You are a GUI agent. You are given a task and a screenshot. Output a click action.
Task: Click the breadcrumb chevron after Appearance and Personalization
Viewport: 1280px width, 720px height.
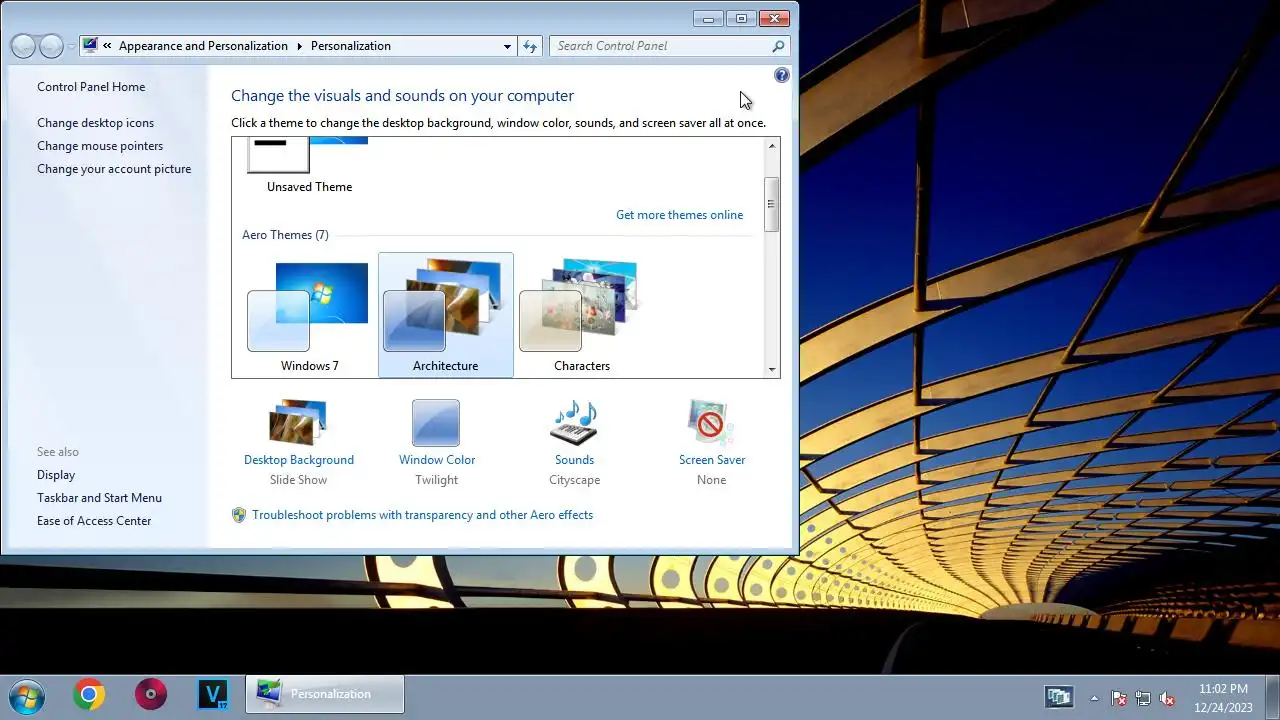click(298, 46)
